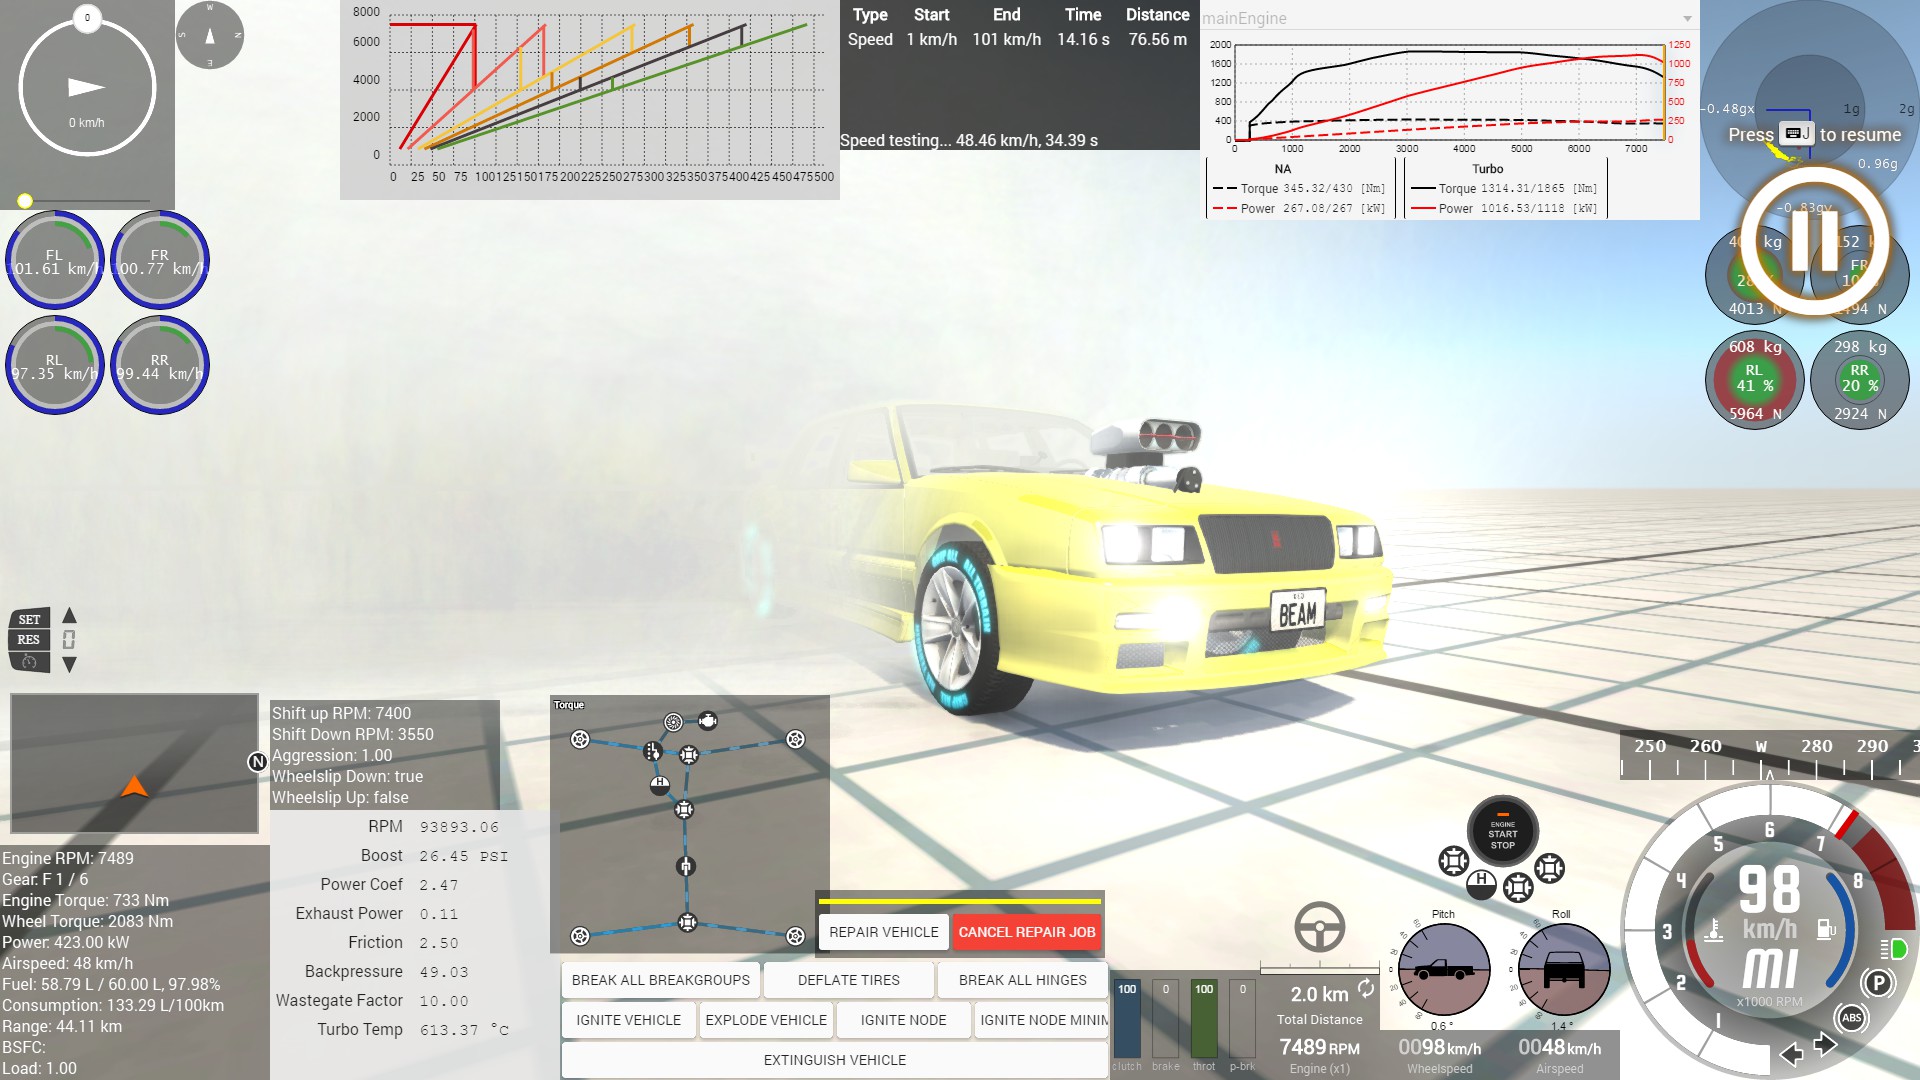1920x1080 pixels.
Task: Click IGNITE NODE button
Action: click(x=903, y=1020)
